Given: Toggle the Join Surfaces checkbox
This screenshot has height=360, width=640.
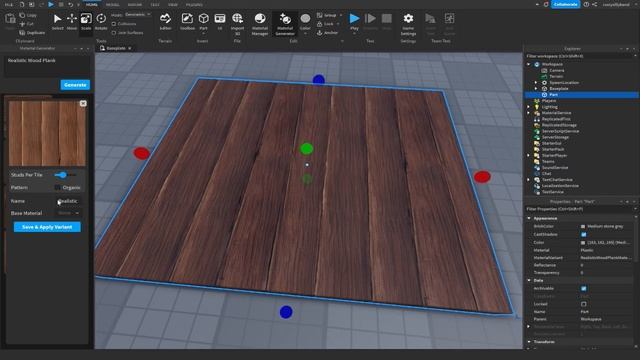Looking at the screenshot, I should (x=114, y=33).
